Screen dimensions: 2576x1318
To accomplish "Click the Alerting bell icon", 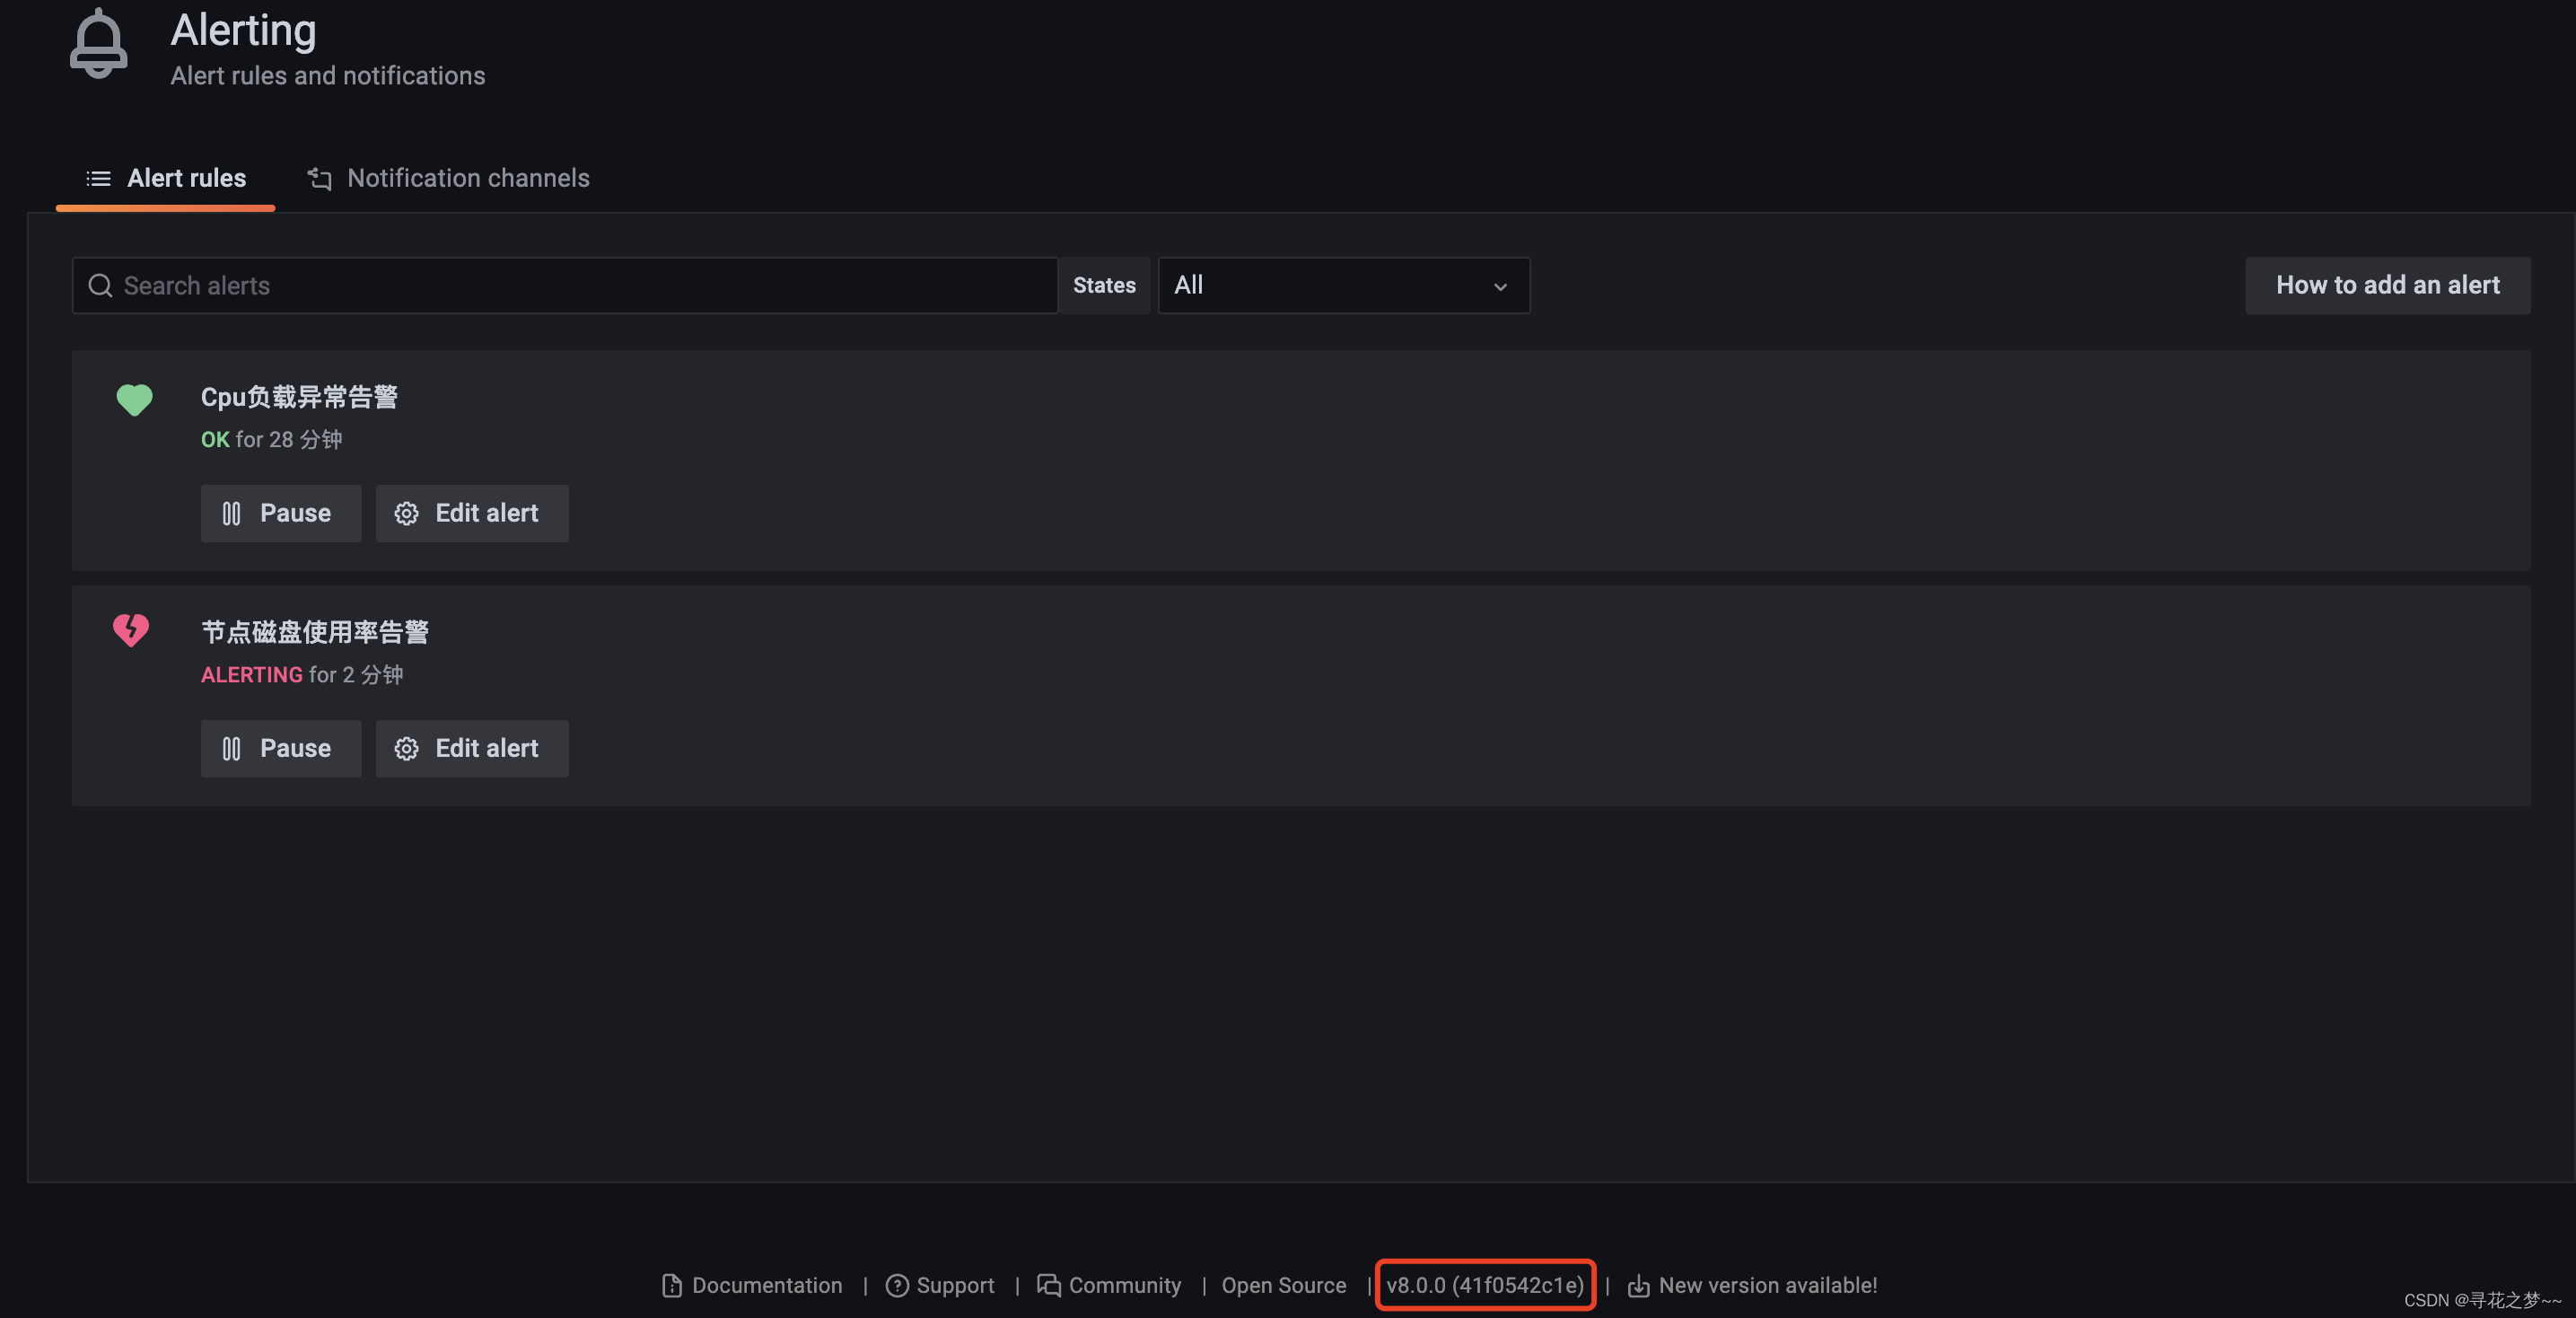I will pos(98,44).
